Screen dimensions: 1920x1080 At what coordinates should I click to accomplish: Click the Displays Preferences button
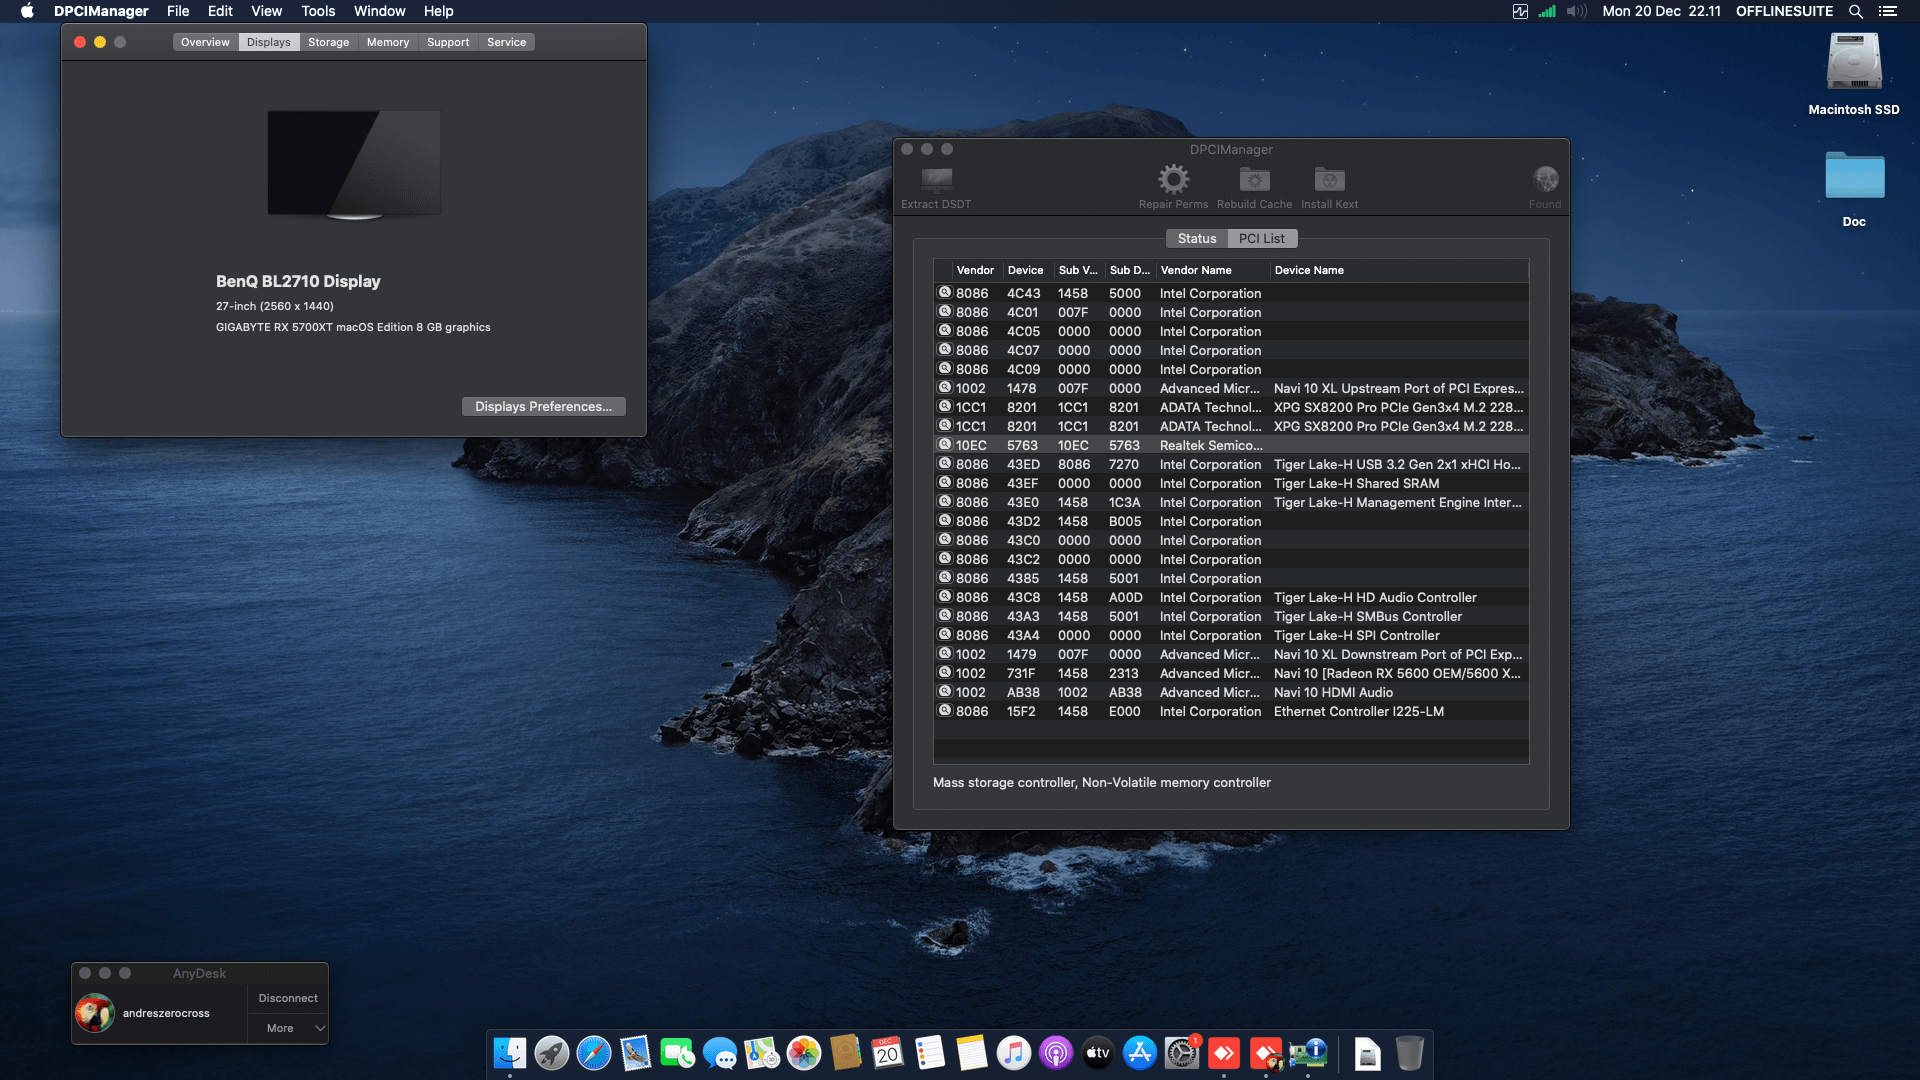click(543, 406)
